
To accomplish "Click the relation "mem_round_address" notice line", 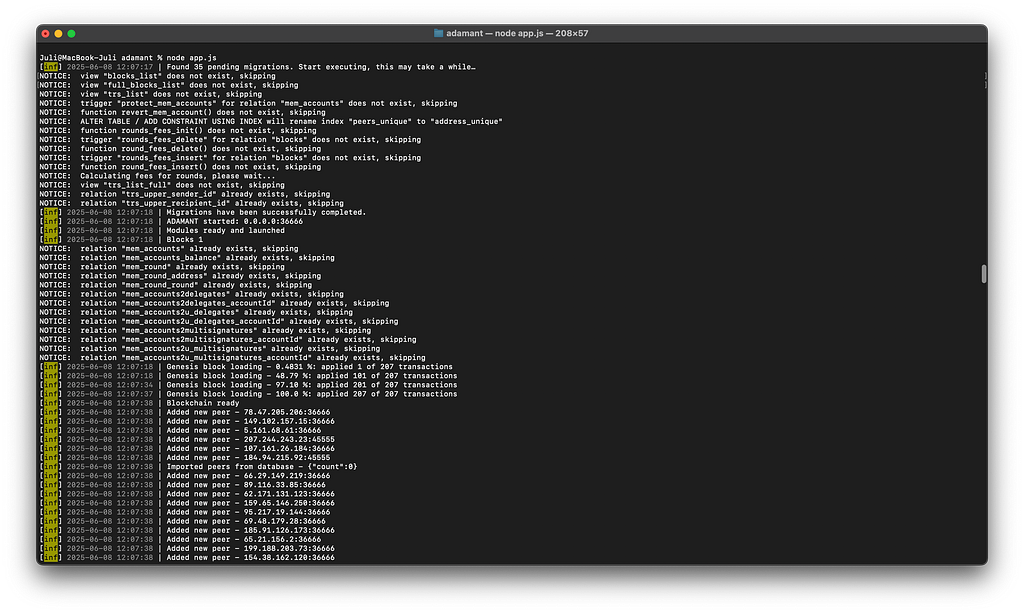I will [180, 276].
